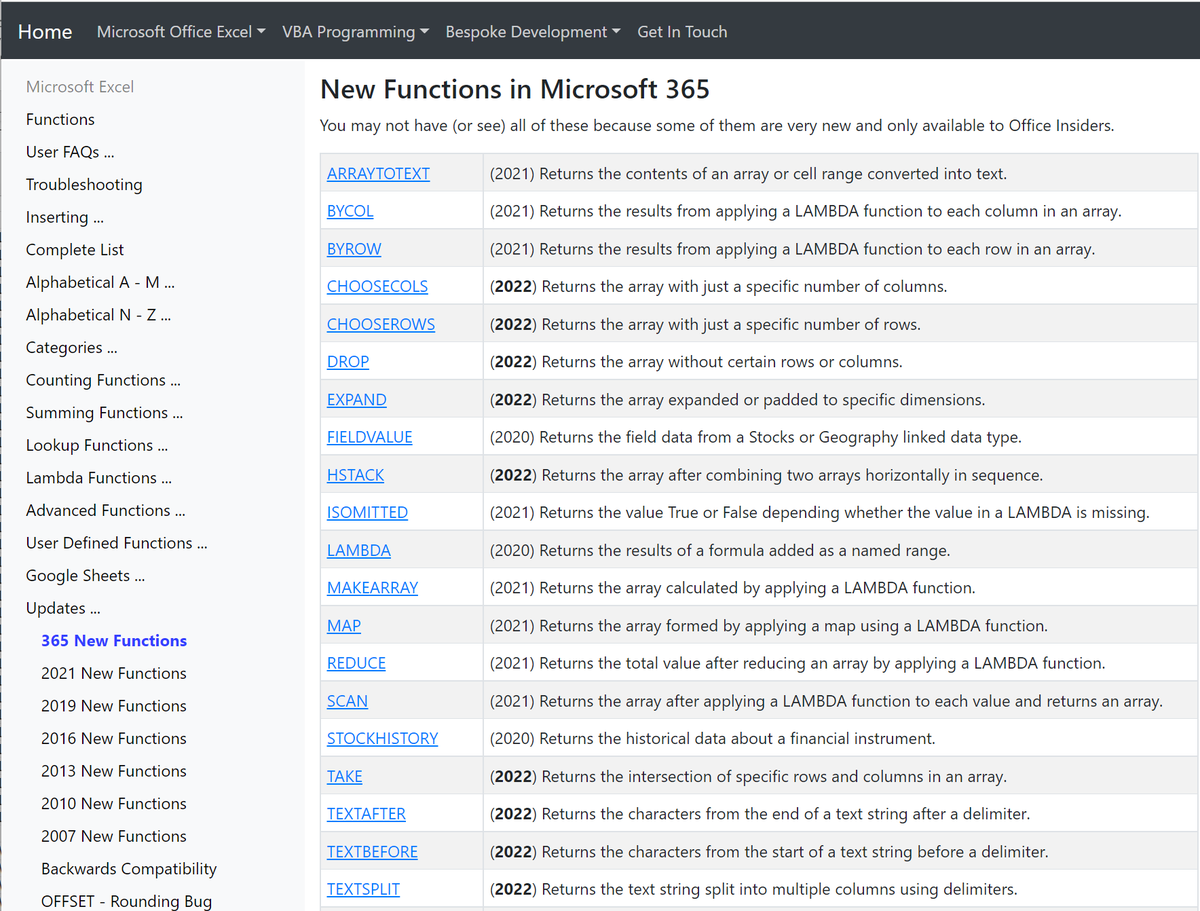Image resolution: width=1200 pixels, height=911 pixels.
Task: Open the STOCKHISTORY function link
Action: tap(383, 738)
